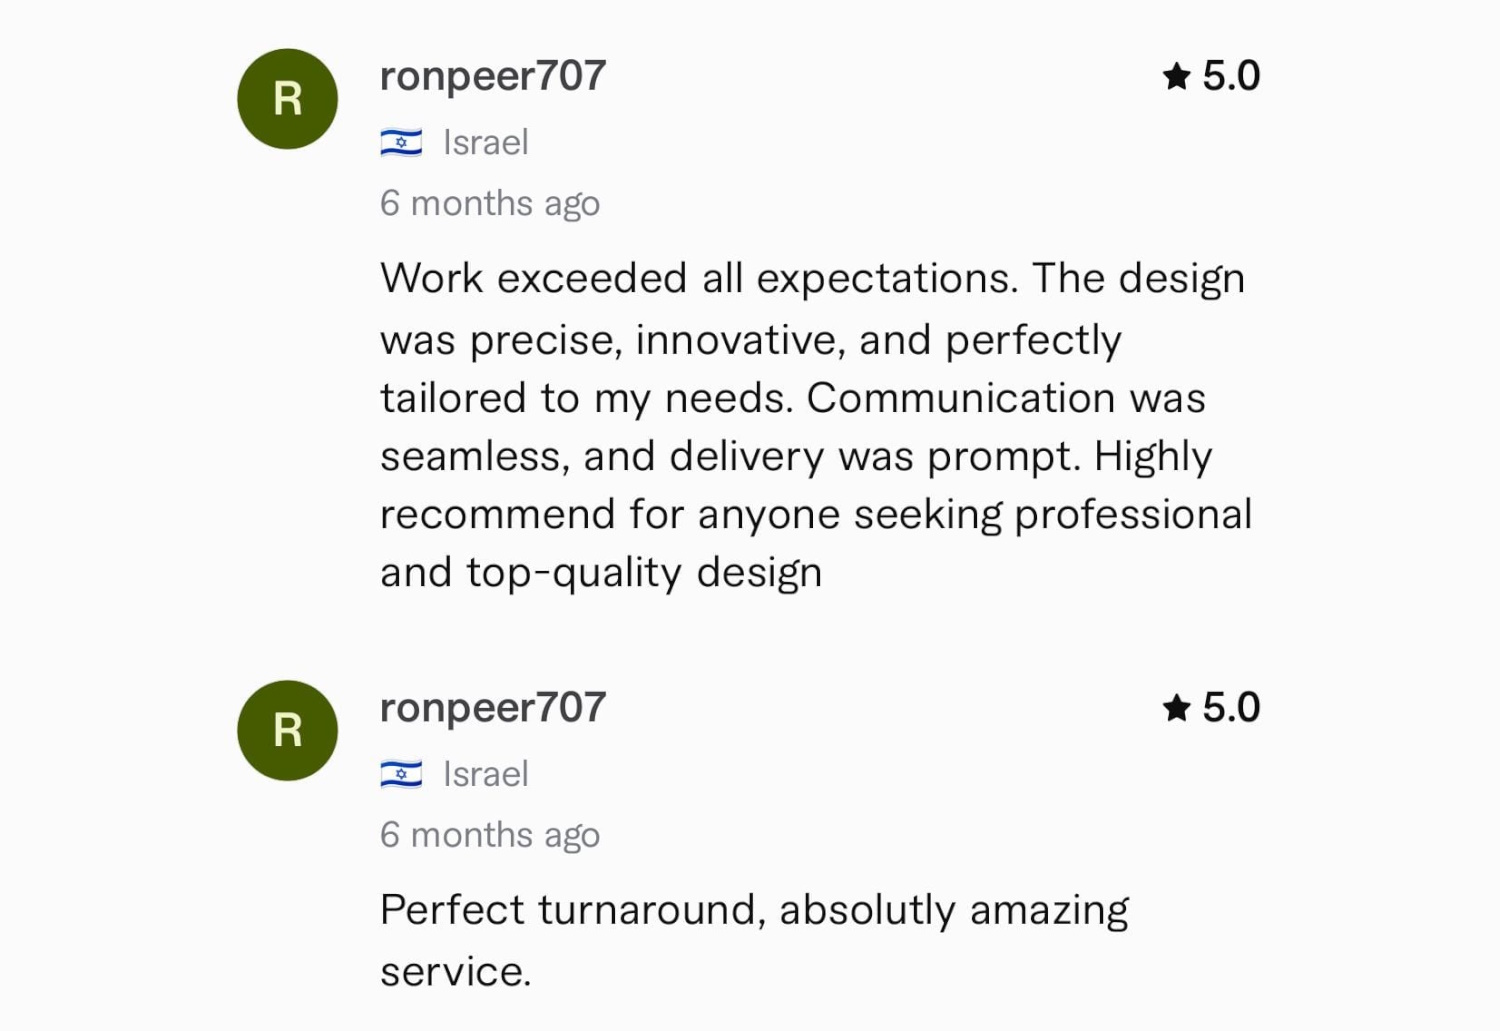The image size is (1500, 1031).
Task: Click the Israel country label in the bottom review
Action: [485, 774]
